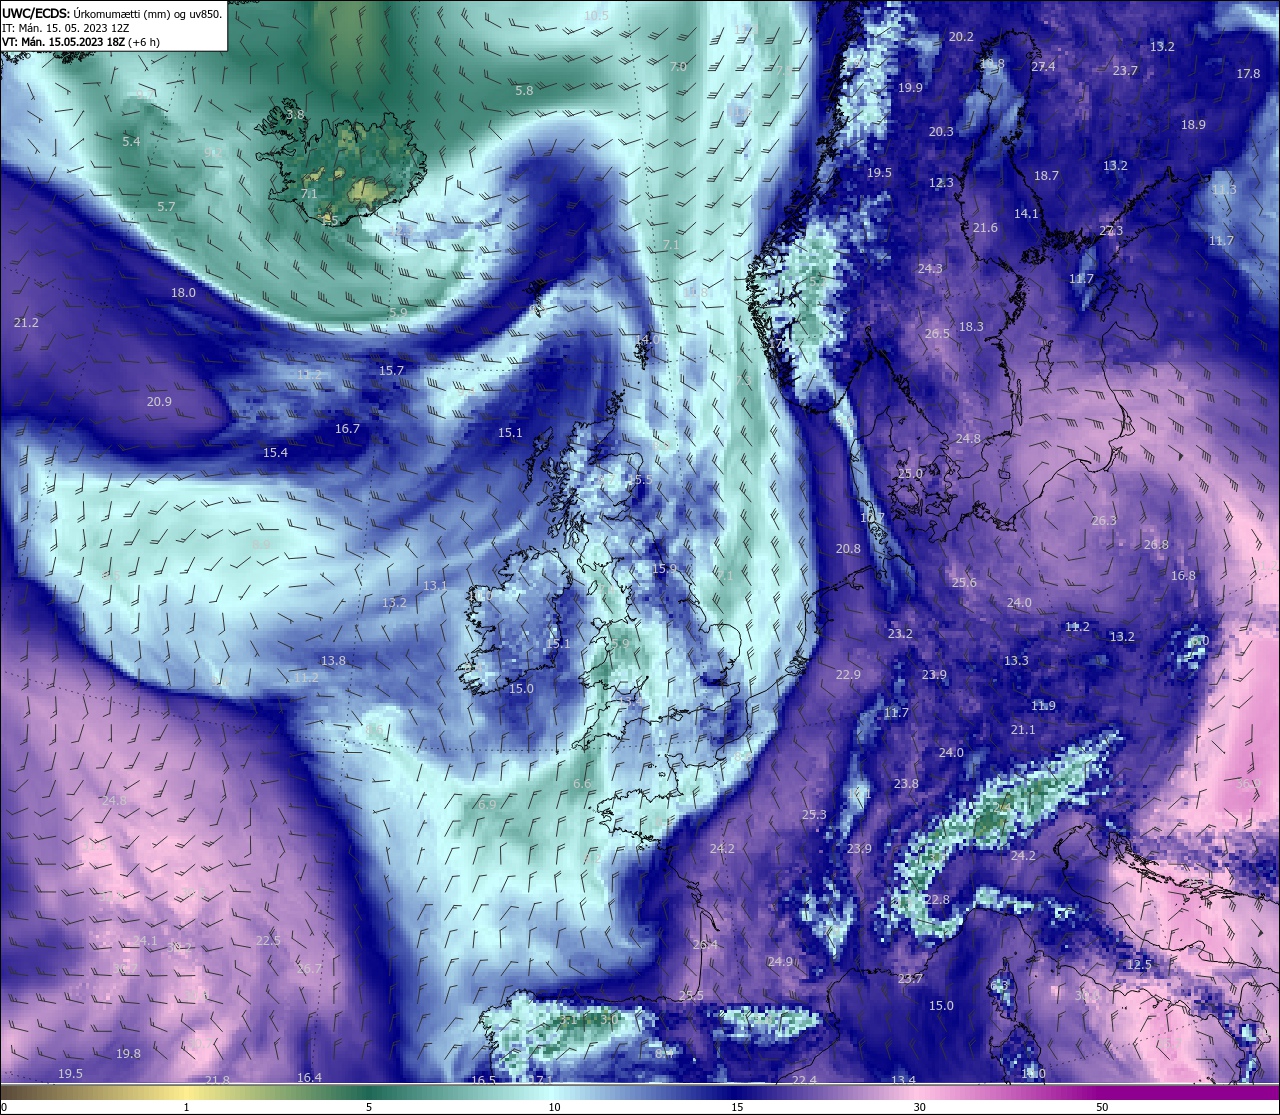Click the map value 15.4

tap(275, 452)
